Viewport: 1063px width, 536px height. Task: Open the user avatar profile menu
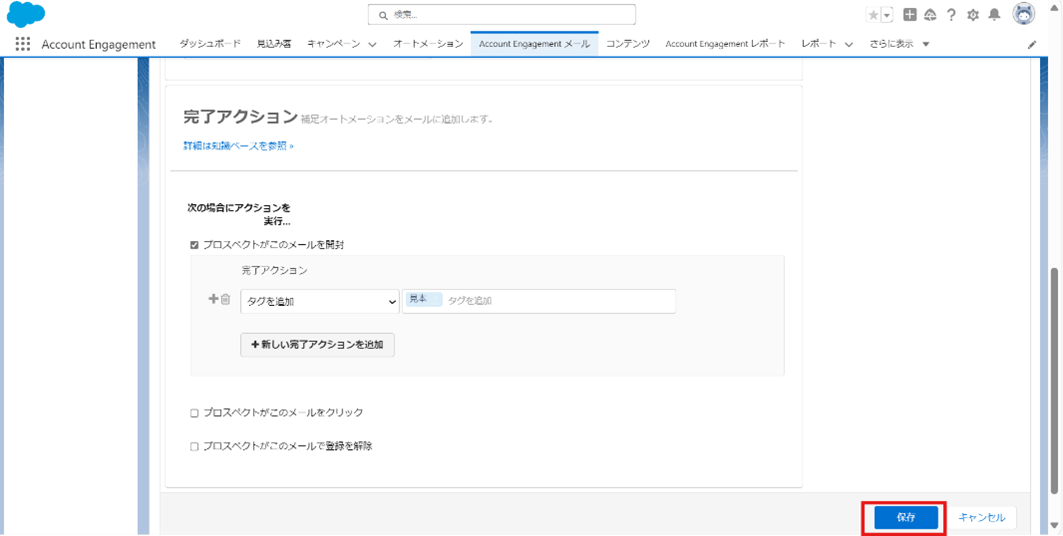pos(1024,14)
